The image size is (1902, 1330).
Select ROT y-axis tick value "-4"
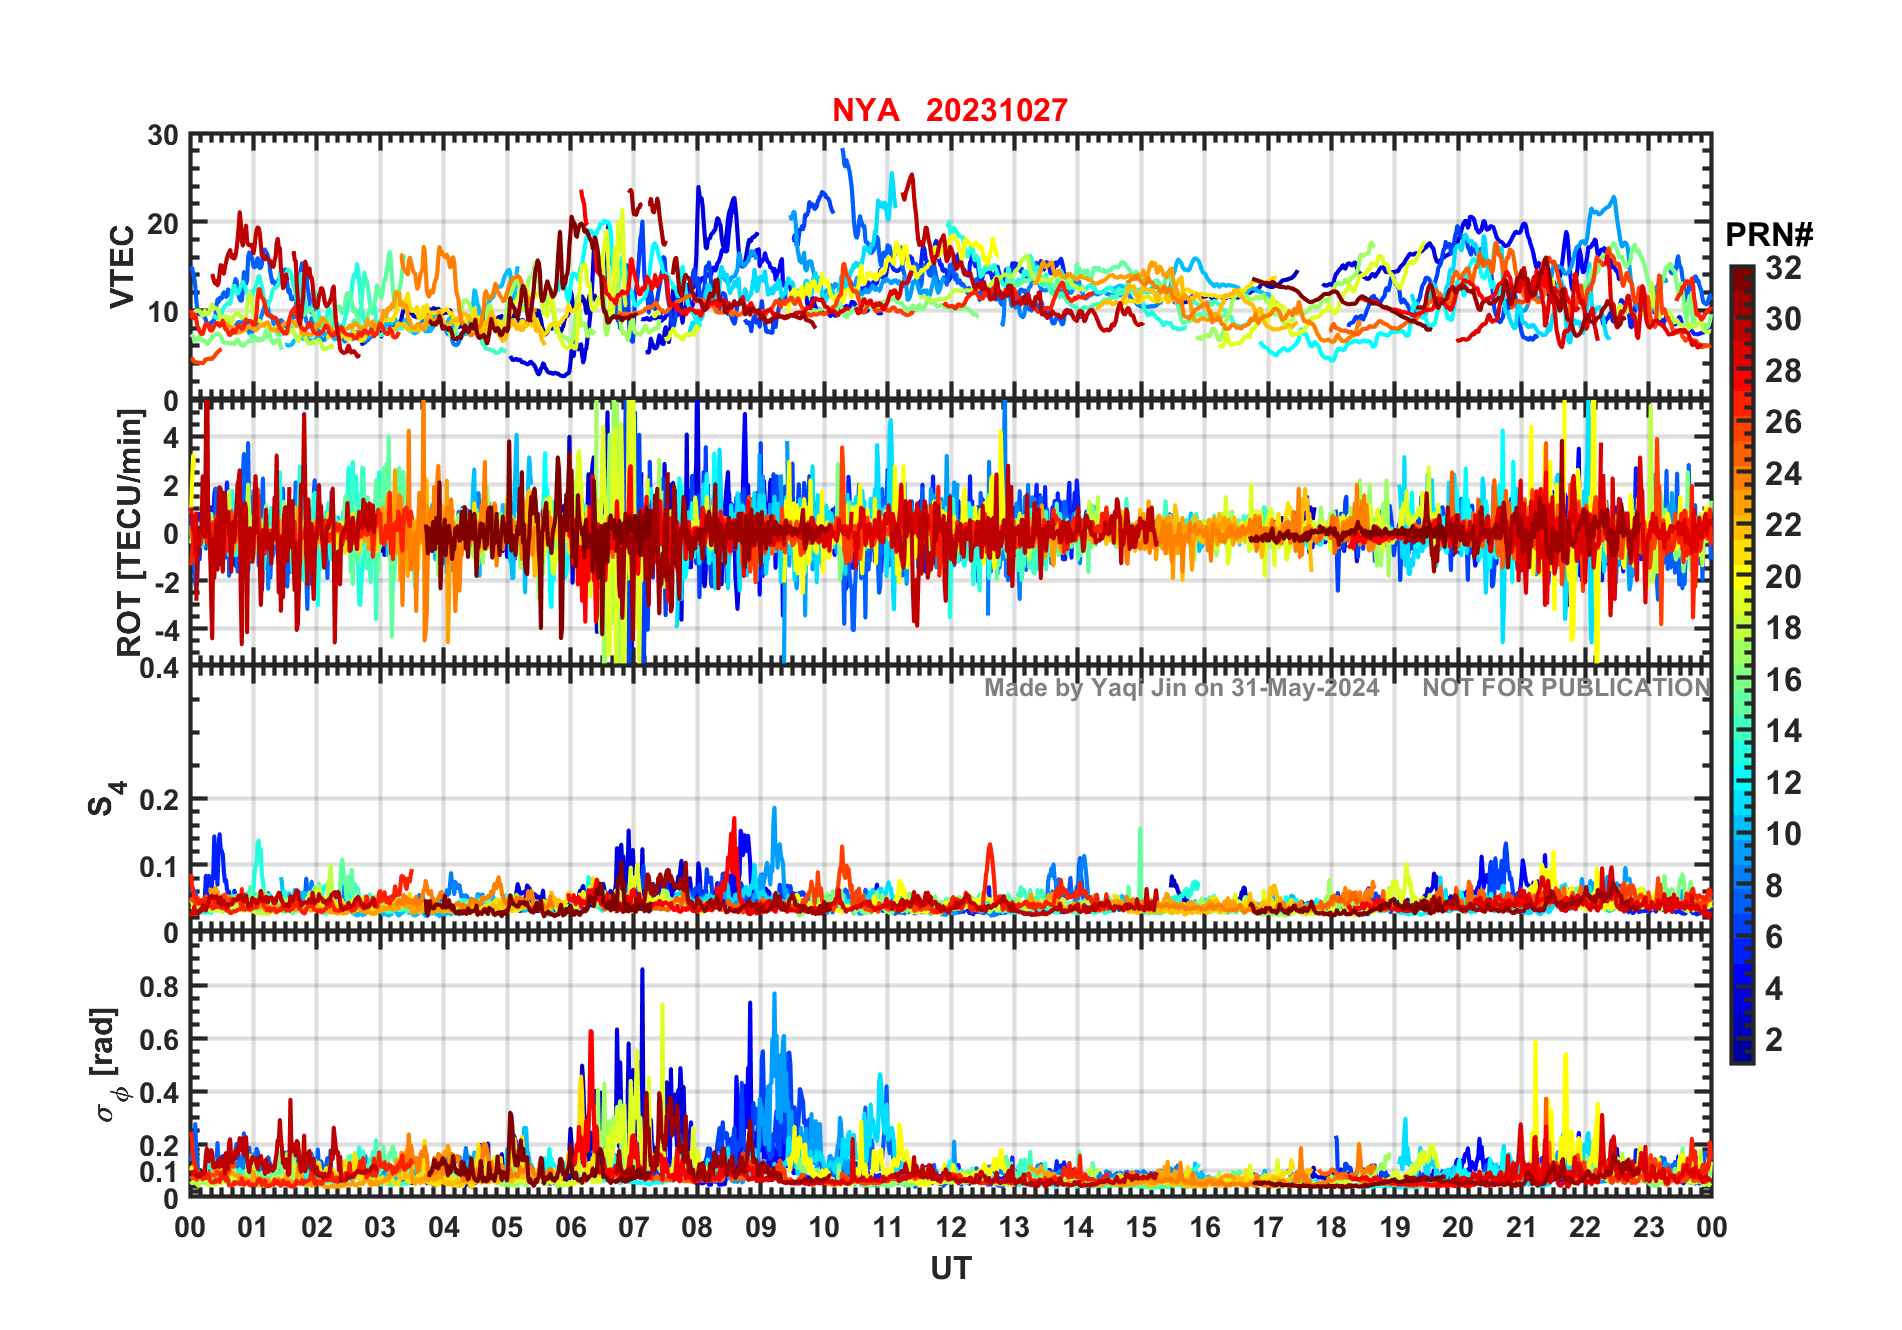[x=167, y=630]
